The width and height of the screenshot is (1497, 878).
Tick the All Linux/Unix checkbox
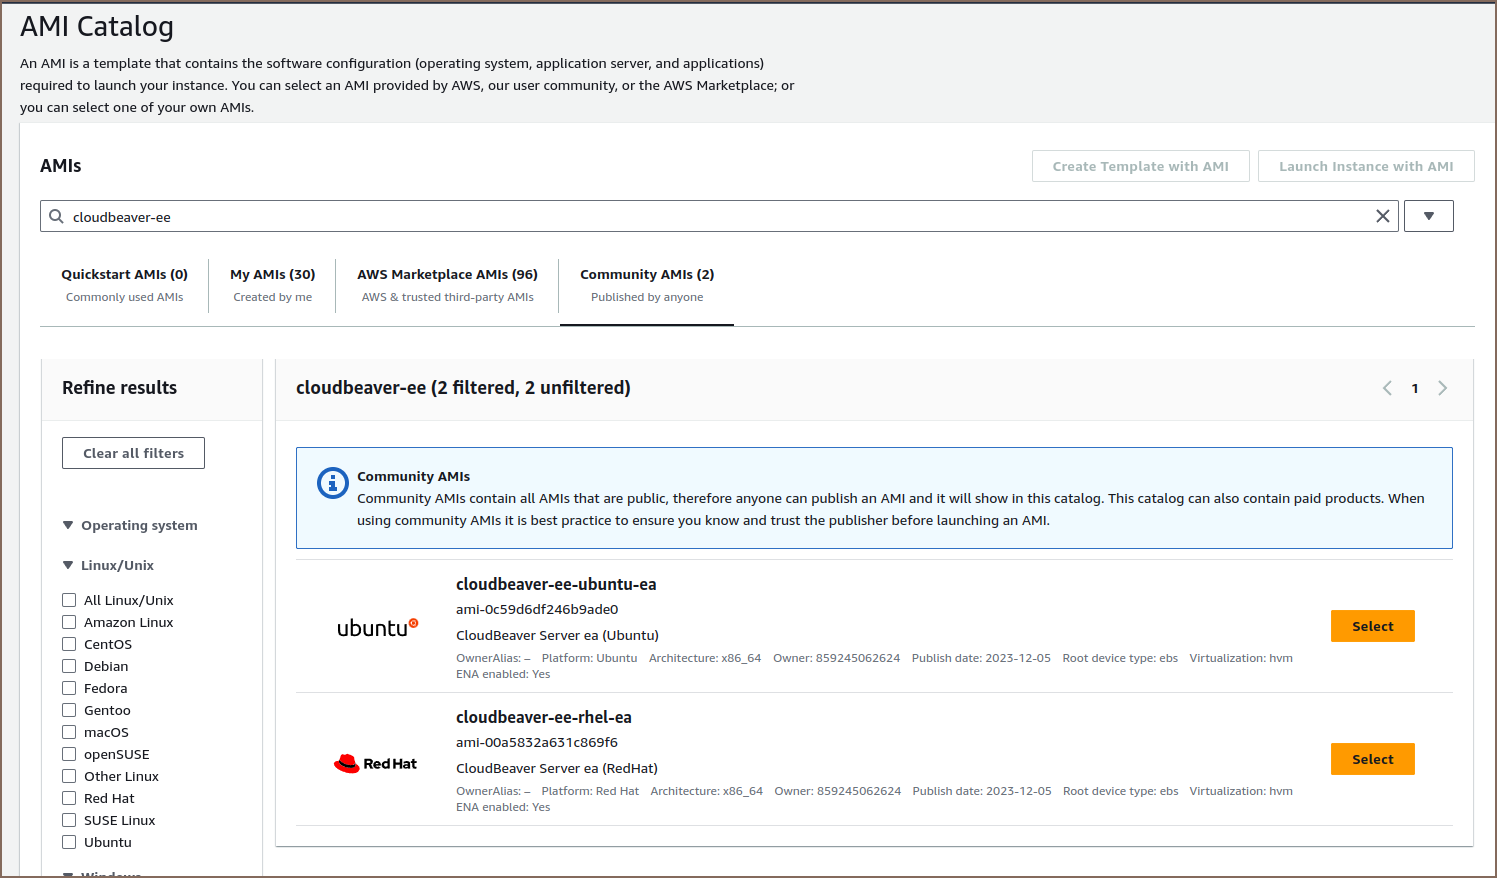(x=69, y=600)
